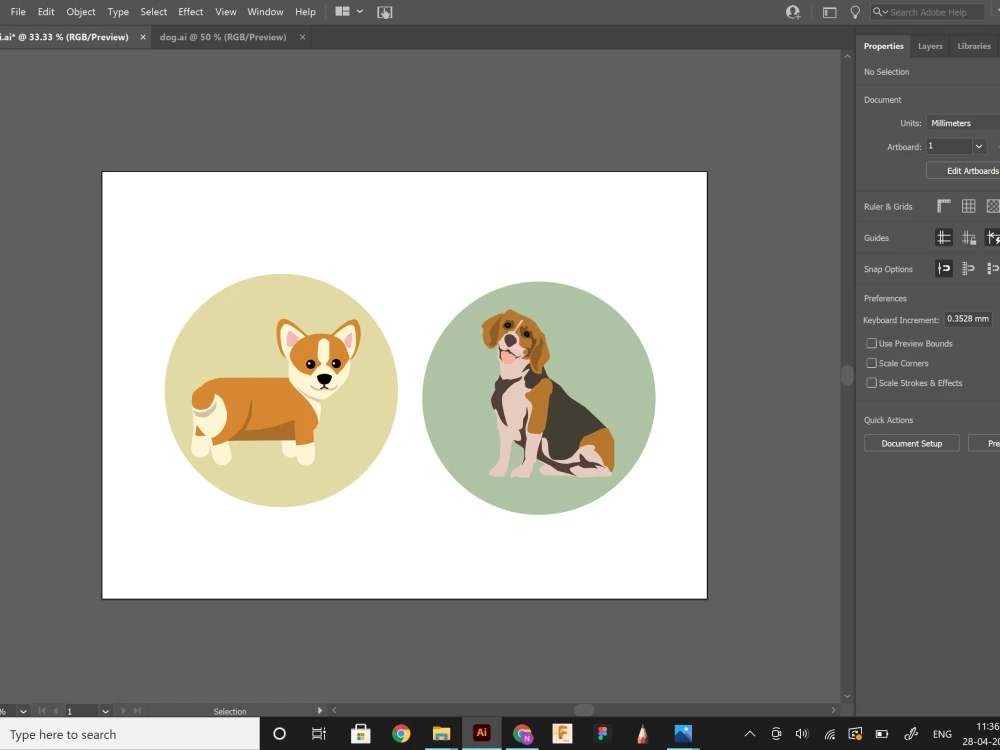The height and width of the screenshot is (750, 1000).
Task: Enable Scale Strokes & Effects checkbox
Action: (x=871, y=383)
